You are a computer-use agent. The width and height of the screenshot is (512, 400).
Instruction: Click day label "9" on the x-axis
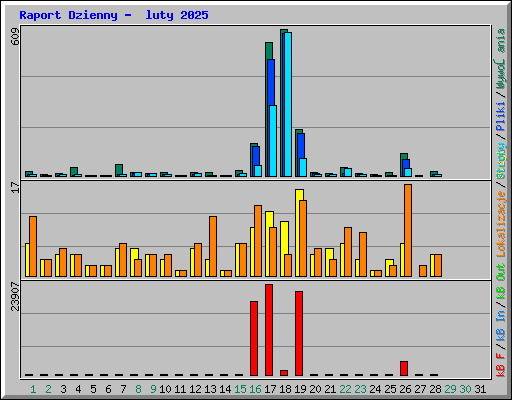coord(153,389)
